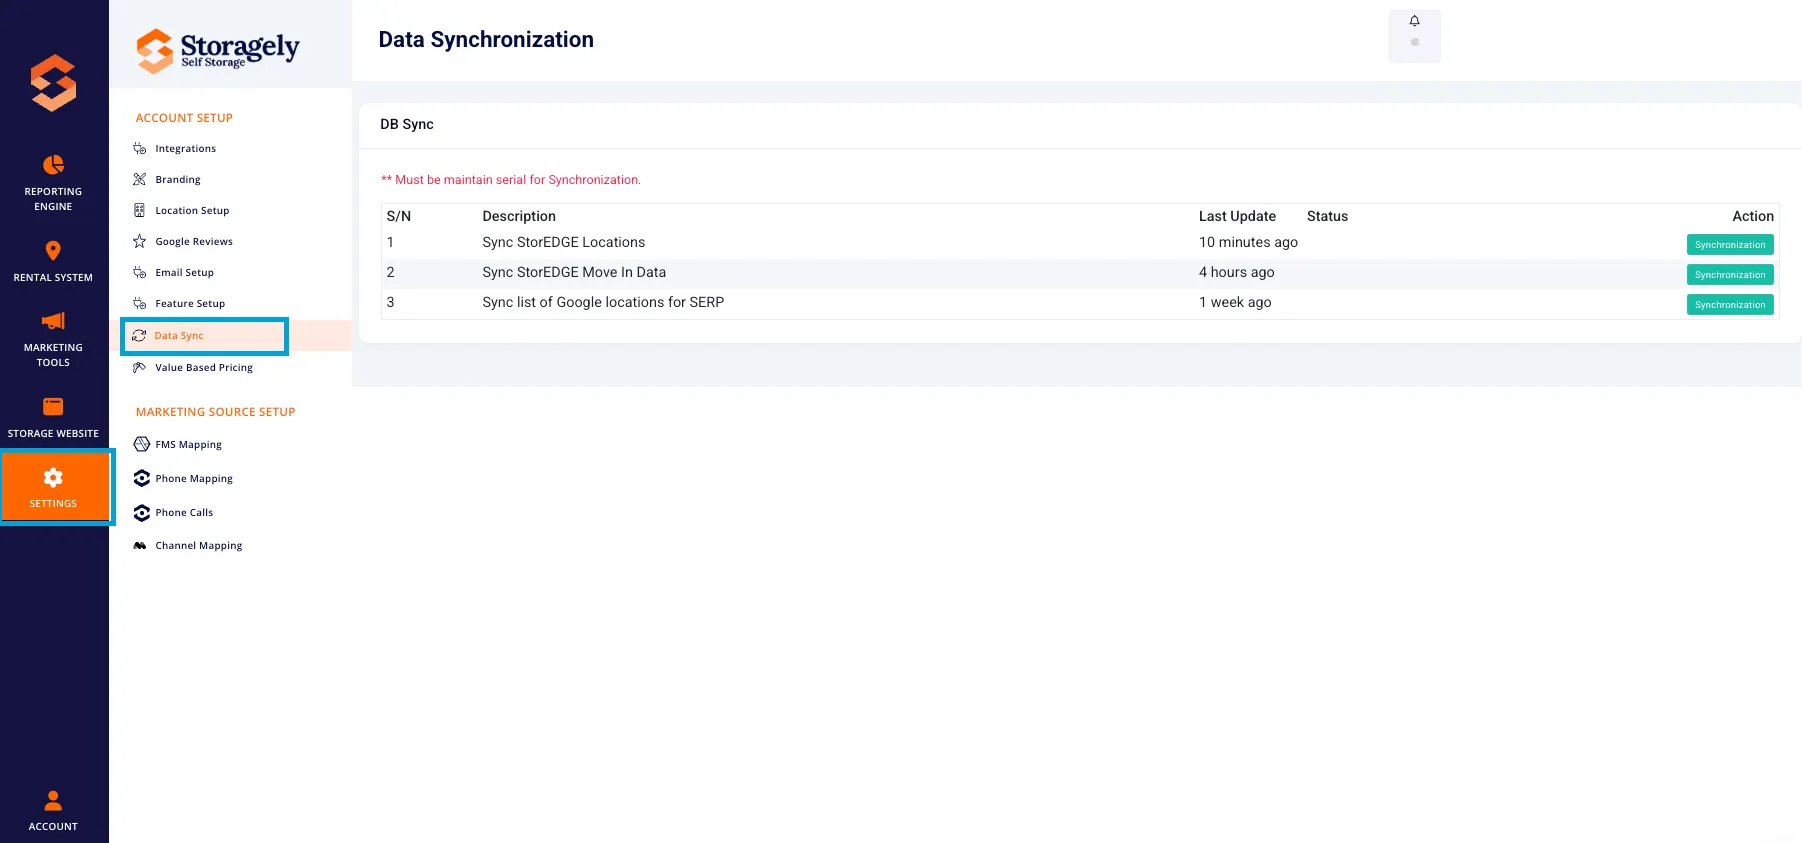This screenshot has width=1802, height=843.
Task: Open the Account user icon
Action: 53,800
